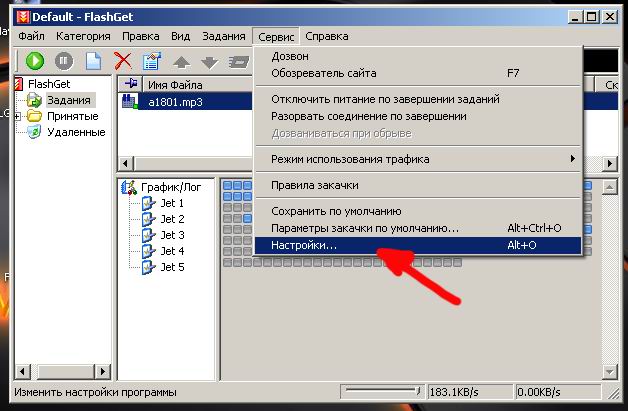Image resolution: width=628 pixels, height=411 pixels.
Task: Open the Категория menu
Action: (83, 36)
